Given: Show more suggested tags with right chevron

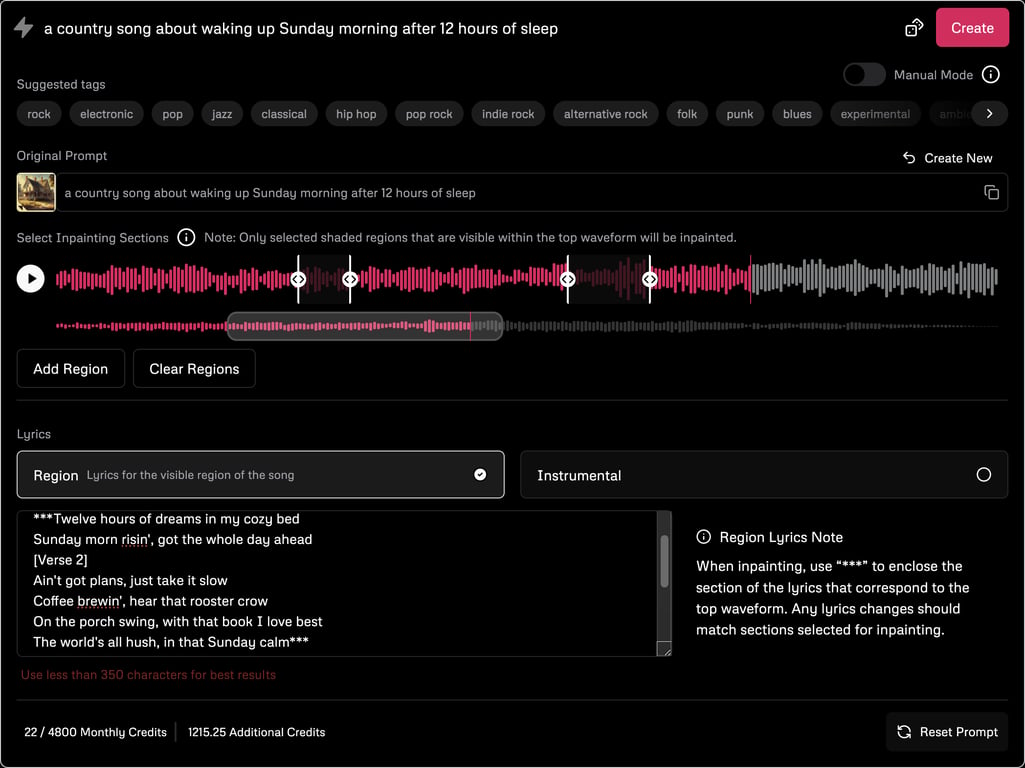Looking at the screenshot, I should pyautogui.click(x=990, y=114).
